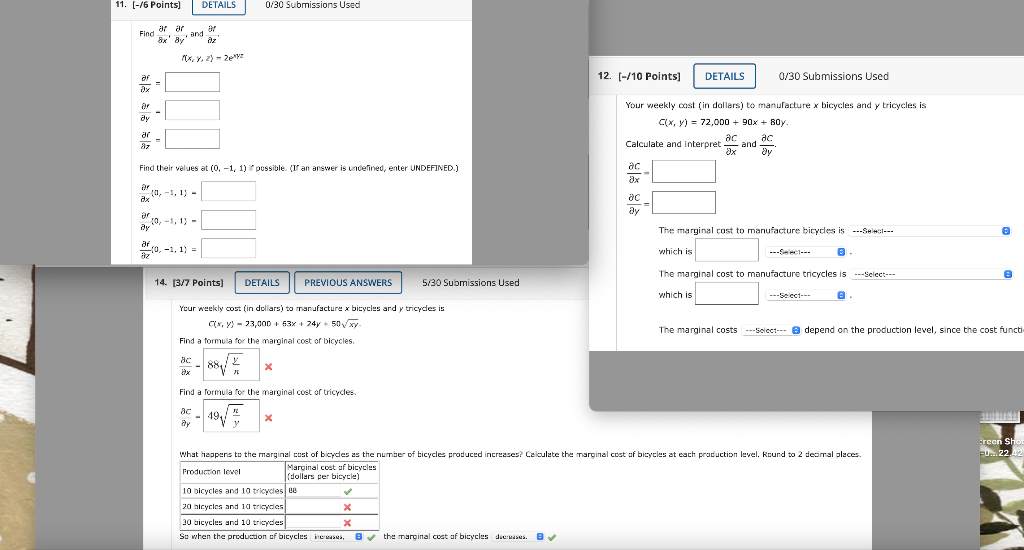Open the 'increases' dropdown for bicycle production
The image size is (1024, 550).
pos(337,537)
